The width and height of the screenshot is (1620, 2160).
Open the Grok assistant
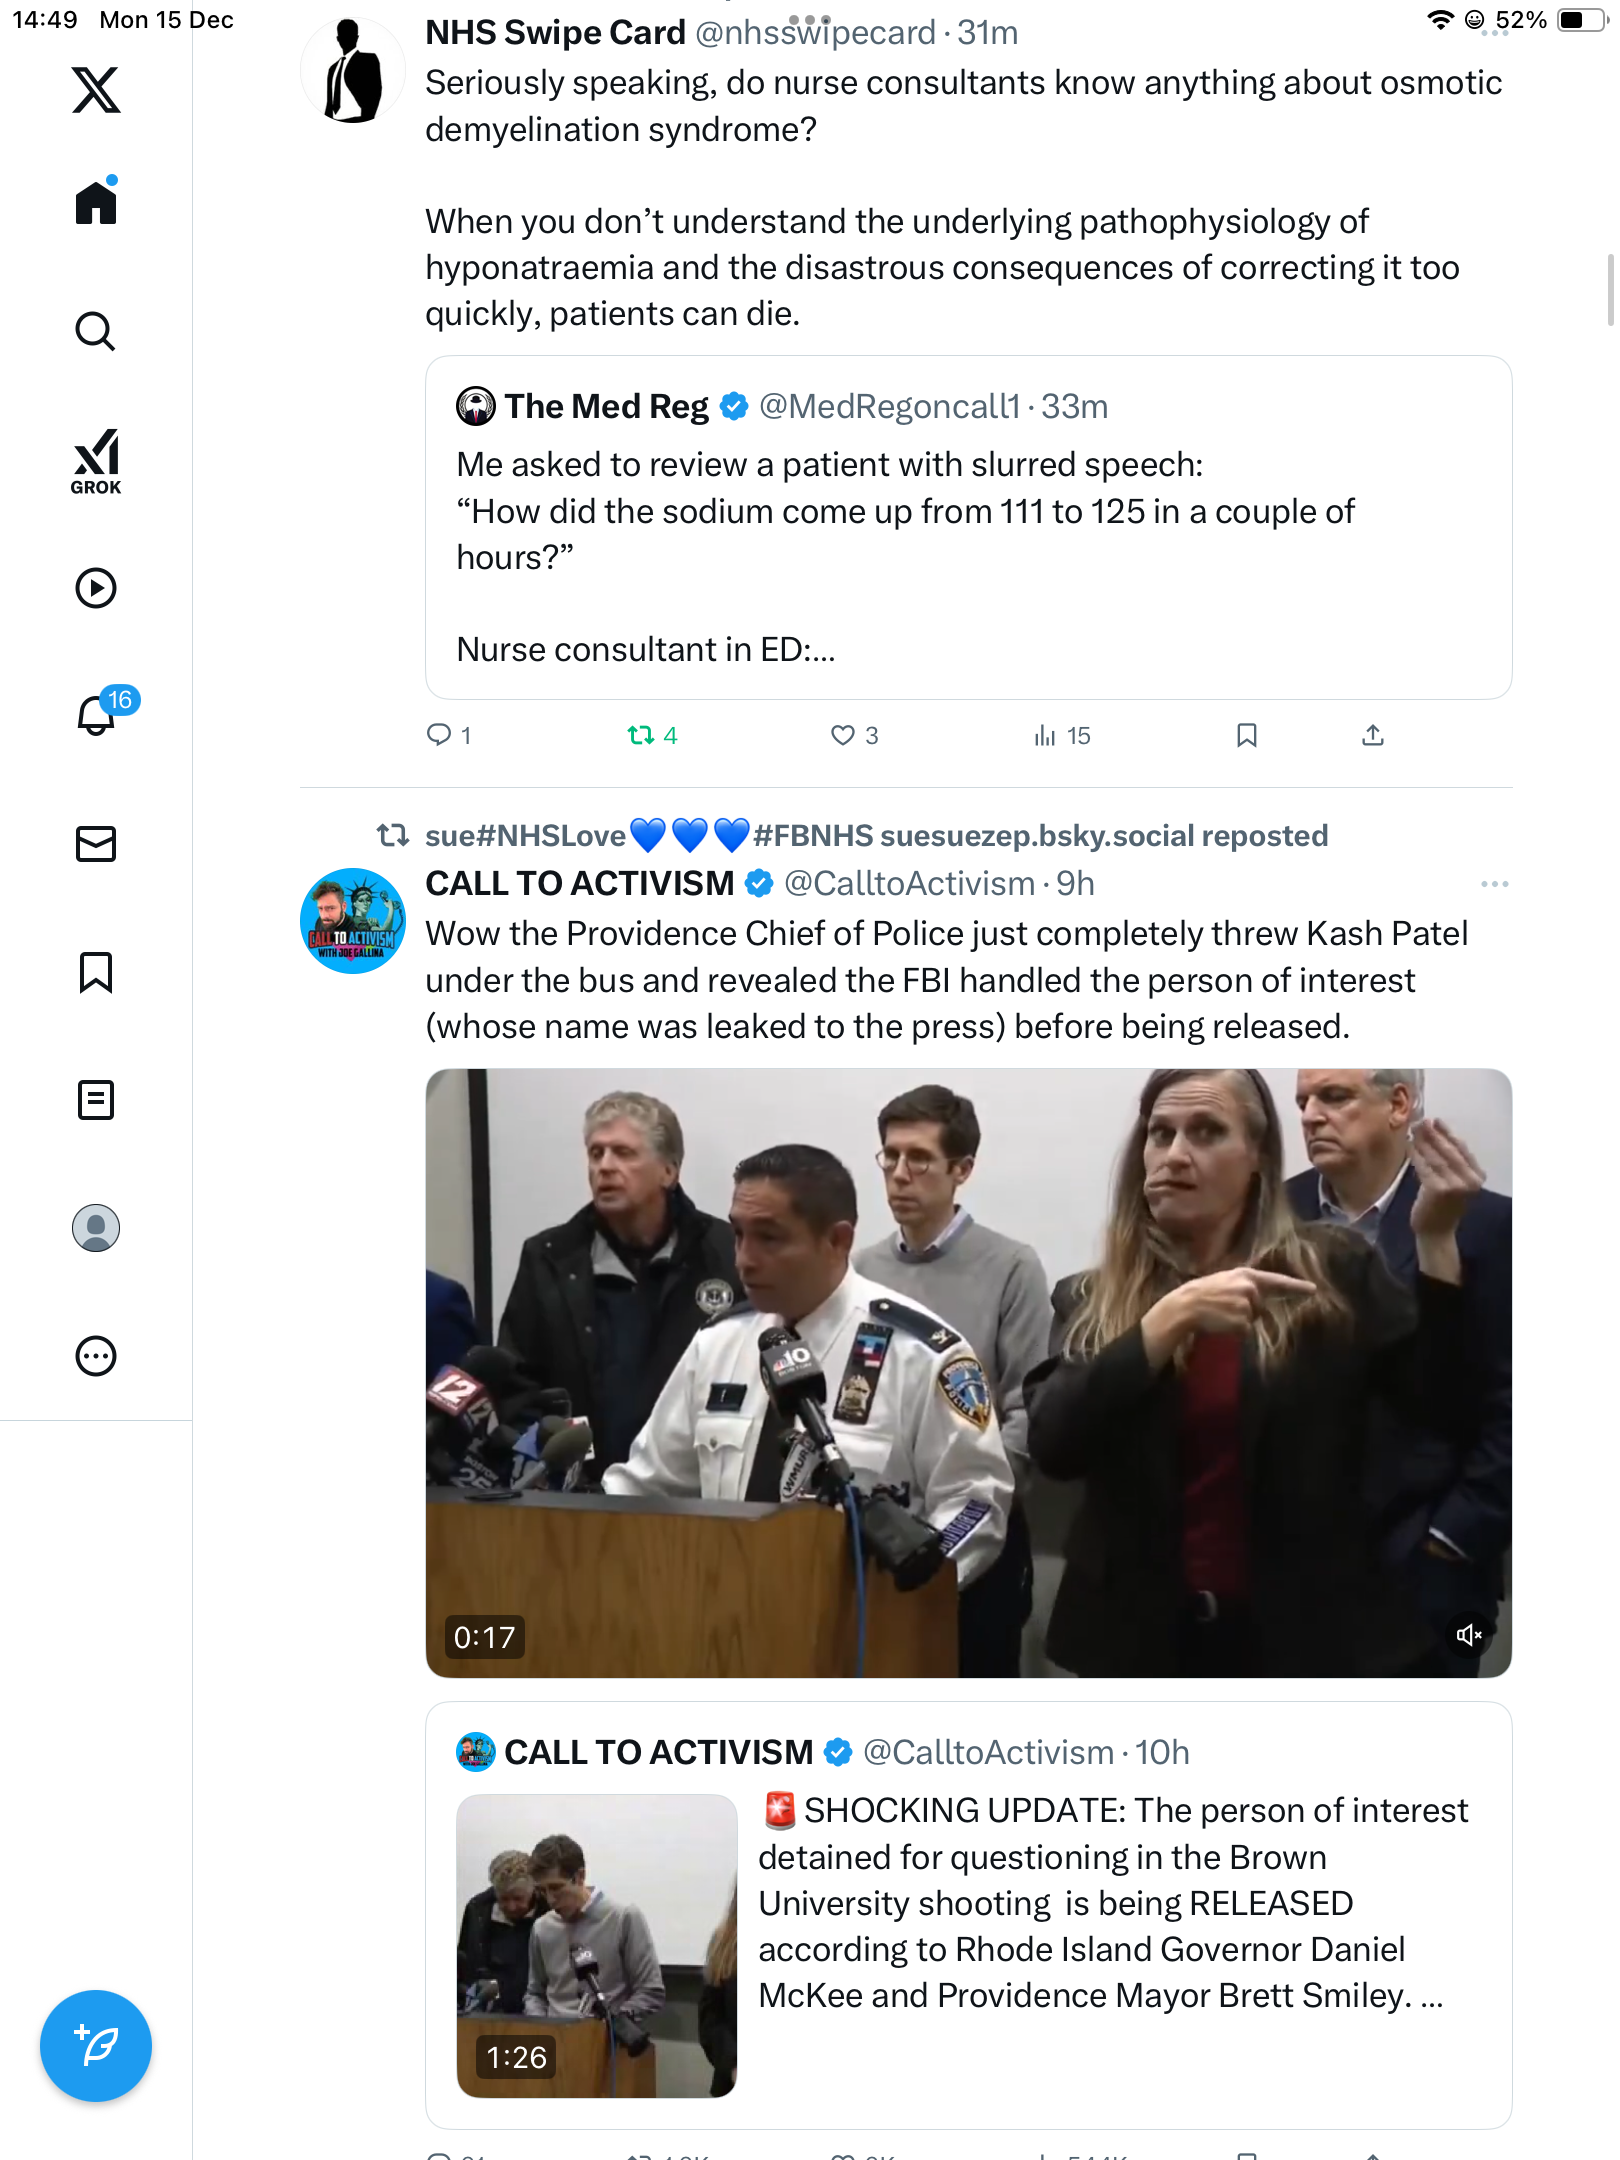[x=96, y=462]
